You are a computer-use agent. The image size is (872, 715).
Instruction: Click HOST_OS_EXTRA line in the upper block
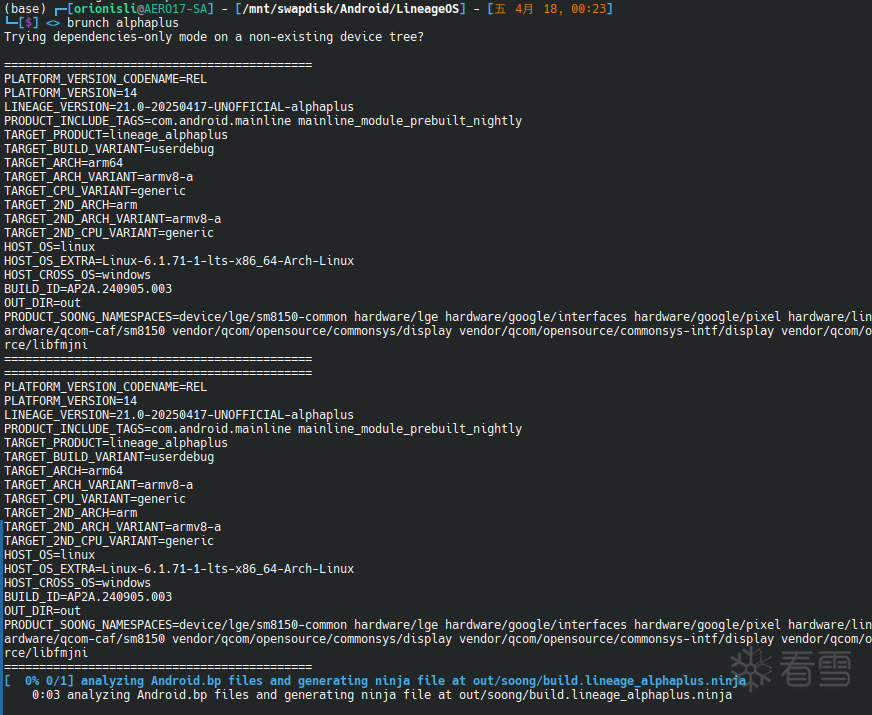click(179, 261)
